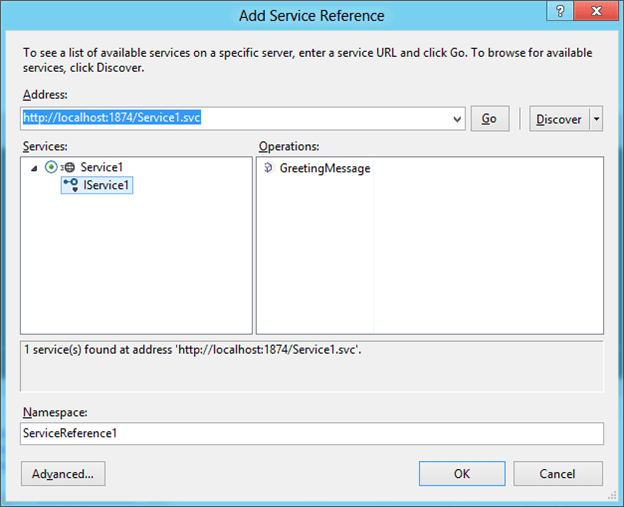
Task: Open the Address history dropdown arrow
Action: coord(458,119)
